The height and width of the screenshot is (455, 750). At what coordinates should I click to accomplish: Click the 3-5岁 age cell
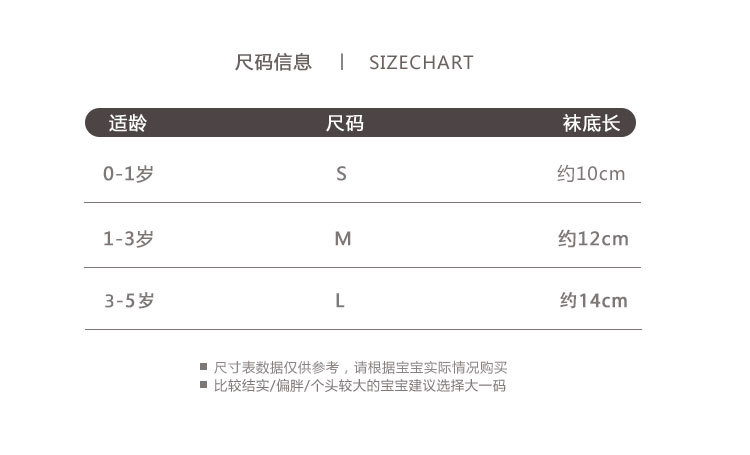(129, 300)
